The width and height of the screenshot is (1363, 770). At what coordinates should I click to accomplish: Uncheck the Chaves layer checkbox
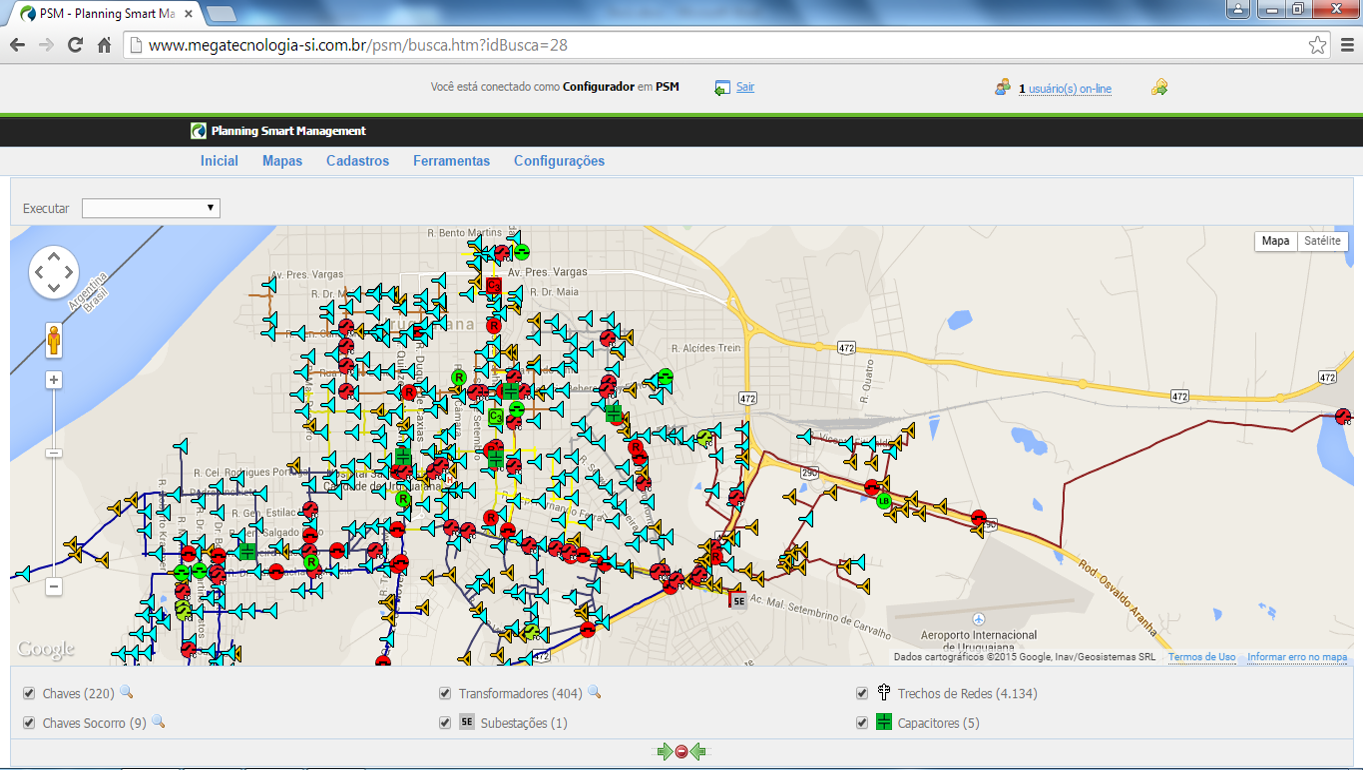(29, 693)
